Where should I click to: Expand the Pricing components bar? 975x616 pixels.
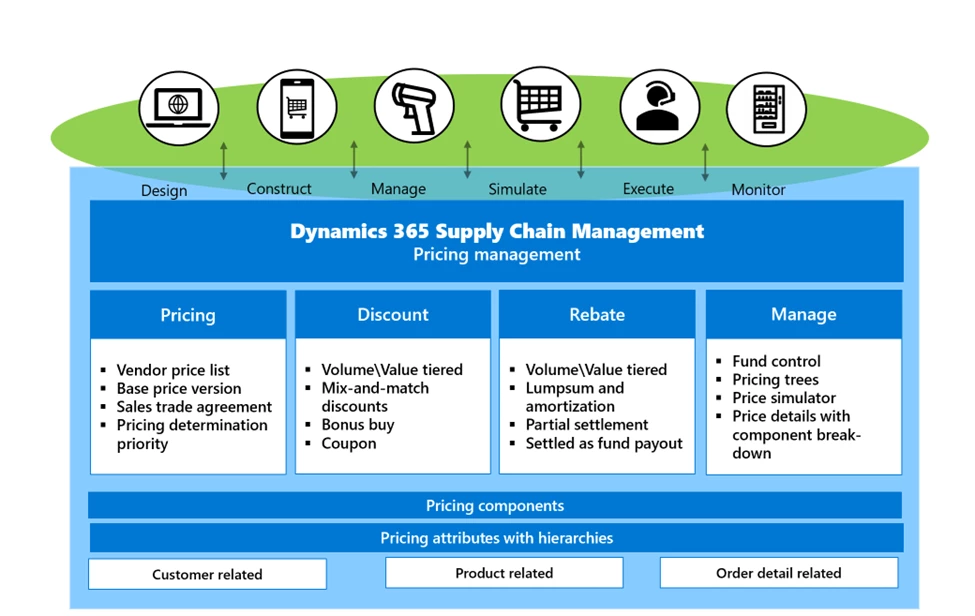(x=496, y=505)
